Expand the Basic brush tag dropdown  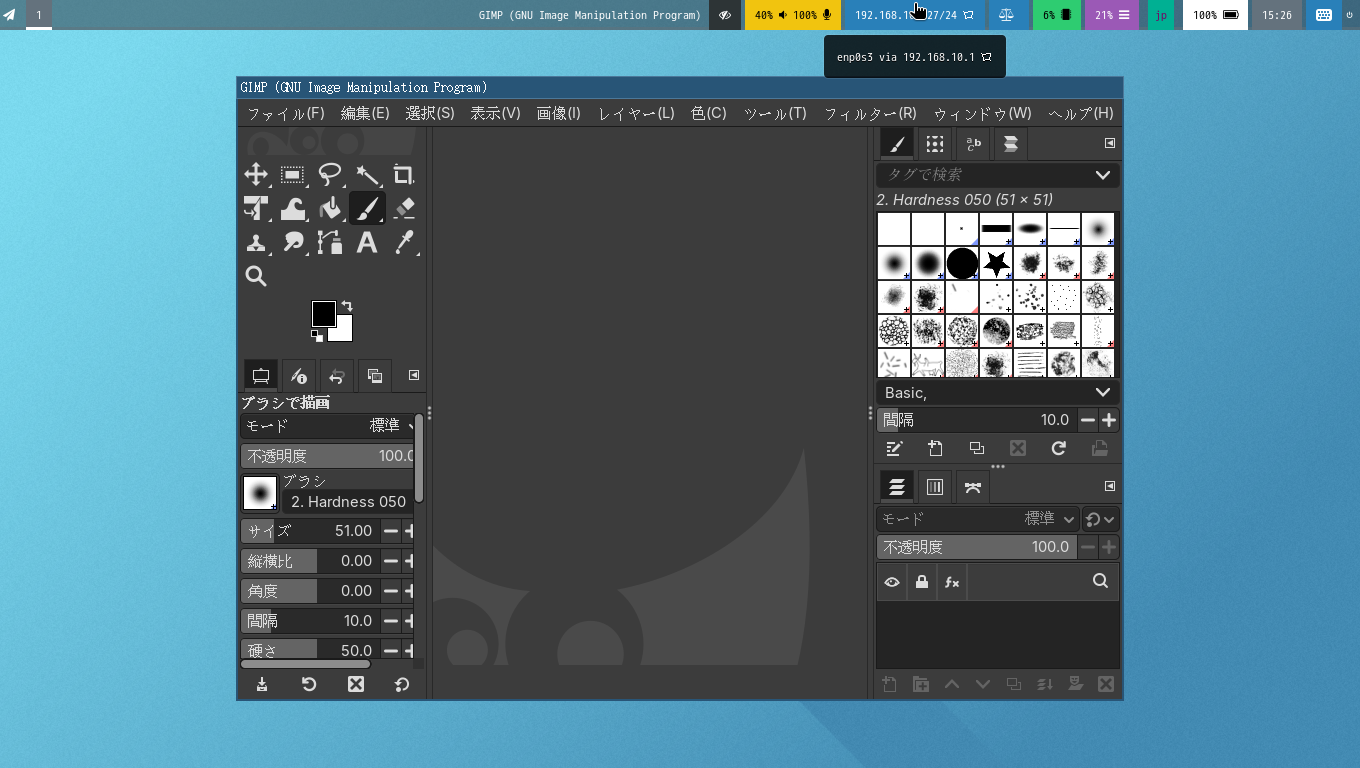click(1102, 393)
